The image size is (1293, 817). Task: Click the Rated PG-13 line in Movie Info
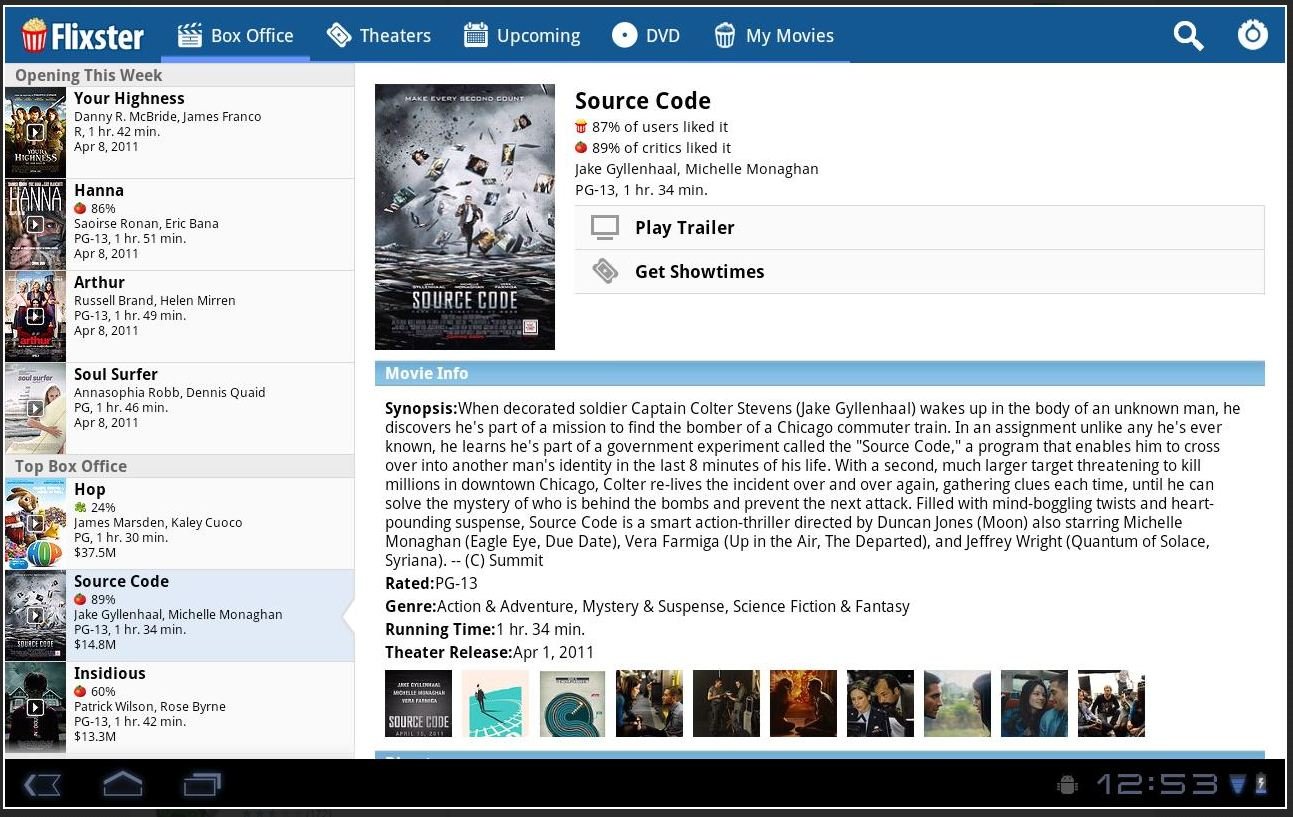pyautogui.click(x=432, y=584)
